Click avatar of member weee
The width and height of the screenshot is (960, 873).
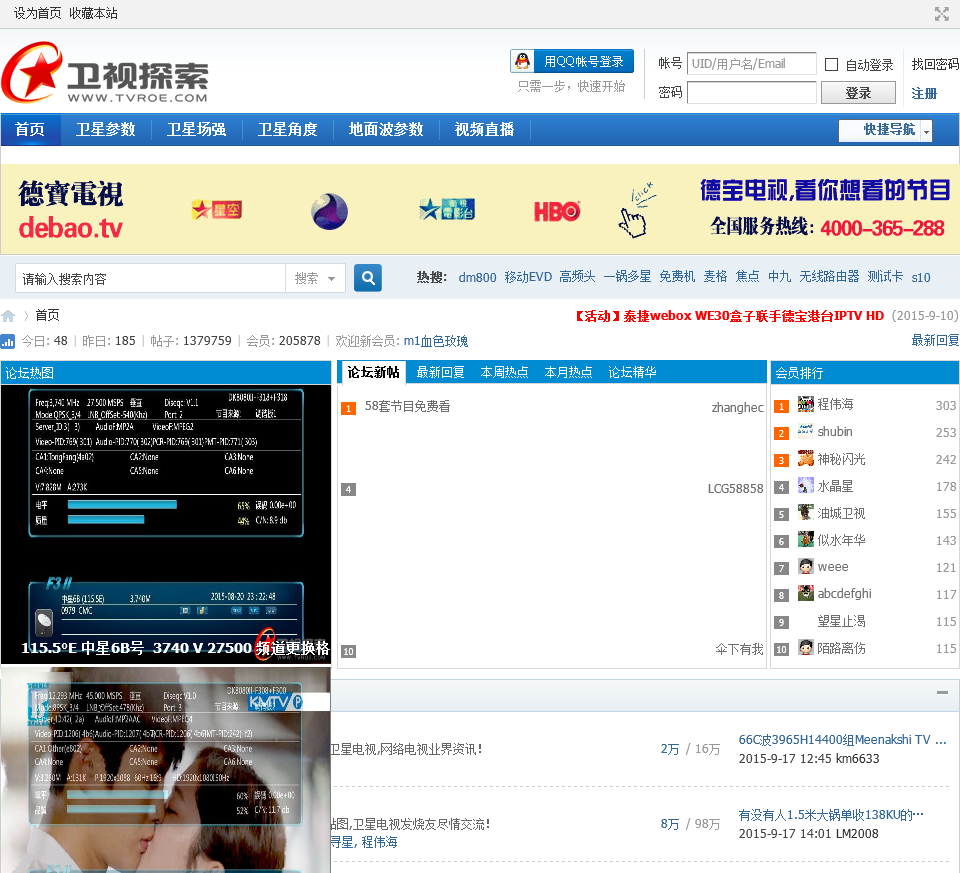point(806,566)
